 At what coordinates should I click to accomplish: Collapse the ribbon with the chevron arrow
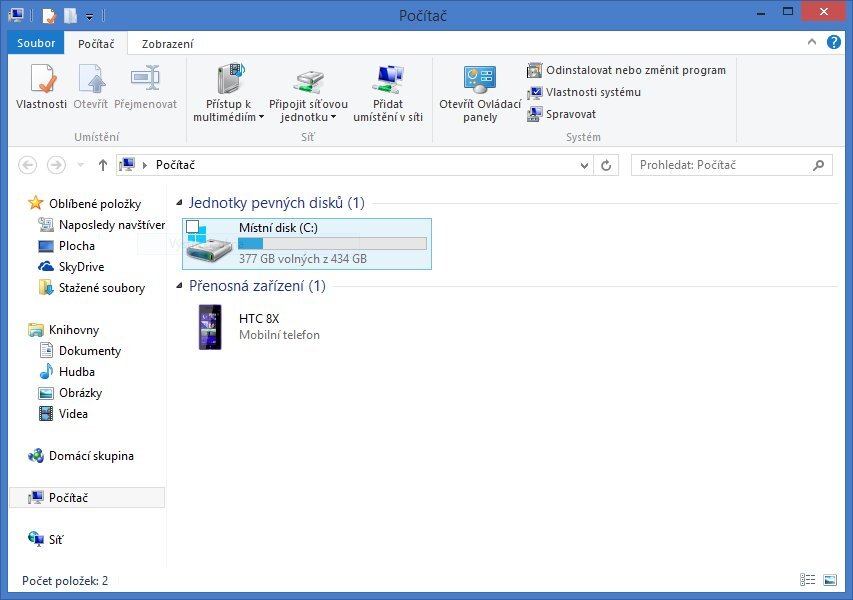[813, 43]
